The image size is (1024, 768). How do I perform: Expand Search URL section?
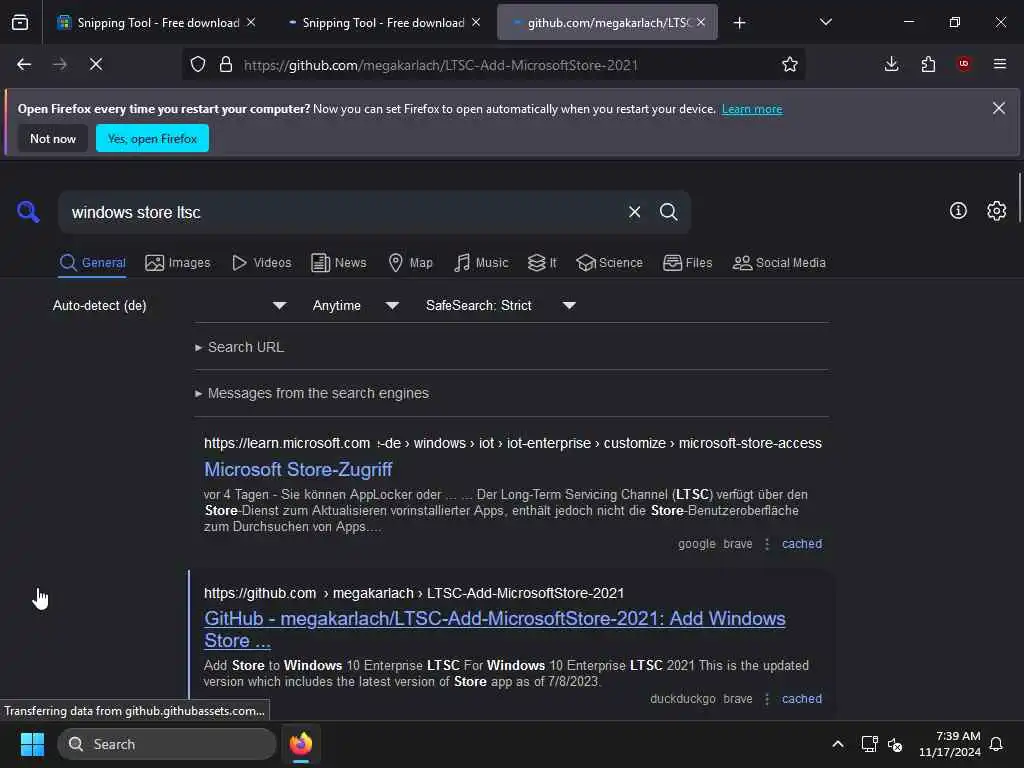pos(240,347)
